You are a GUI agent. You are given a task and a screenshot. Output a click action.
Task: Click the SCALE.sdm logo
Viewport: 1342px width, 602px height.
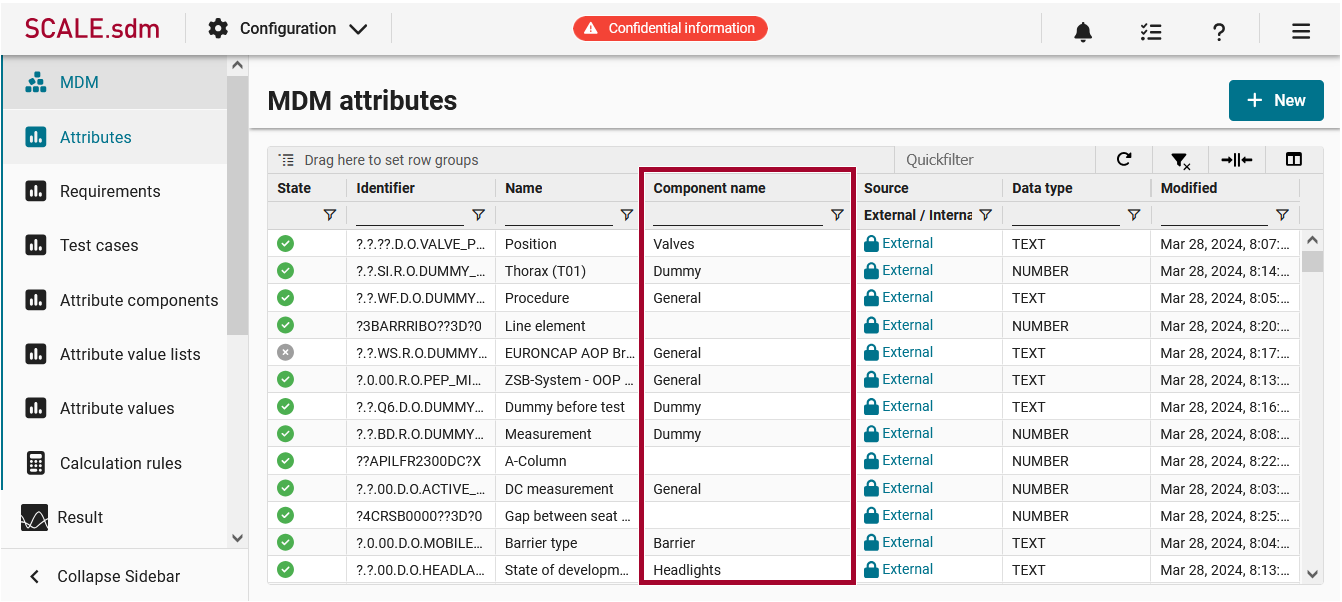click(92, 28)
